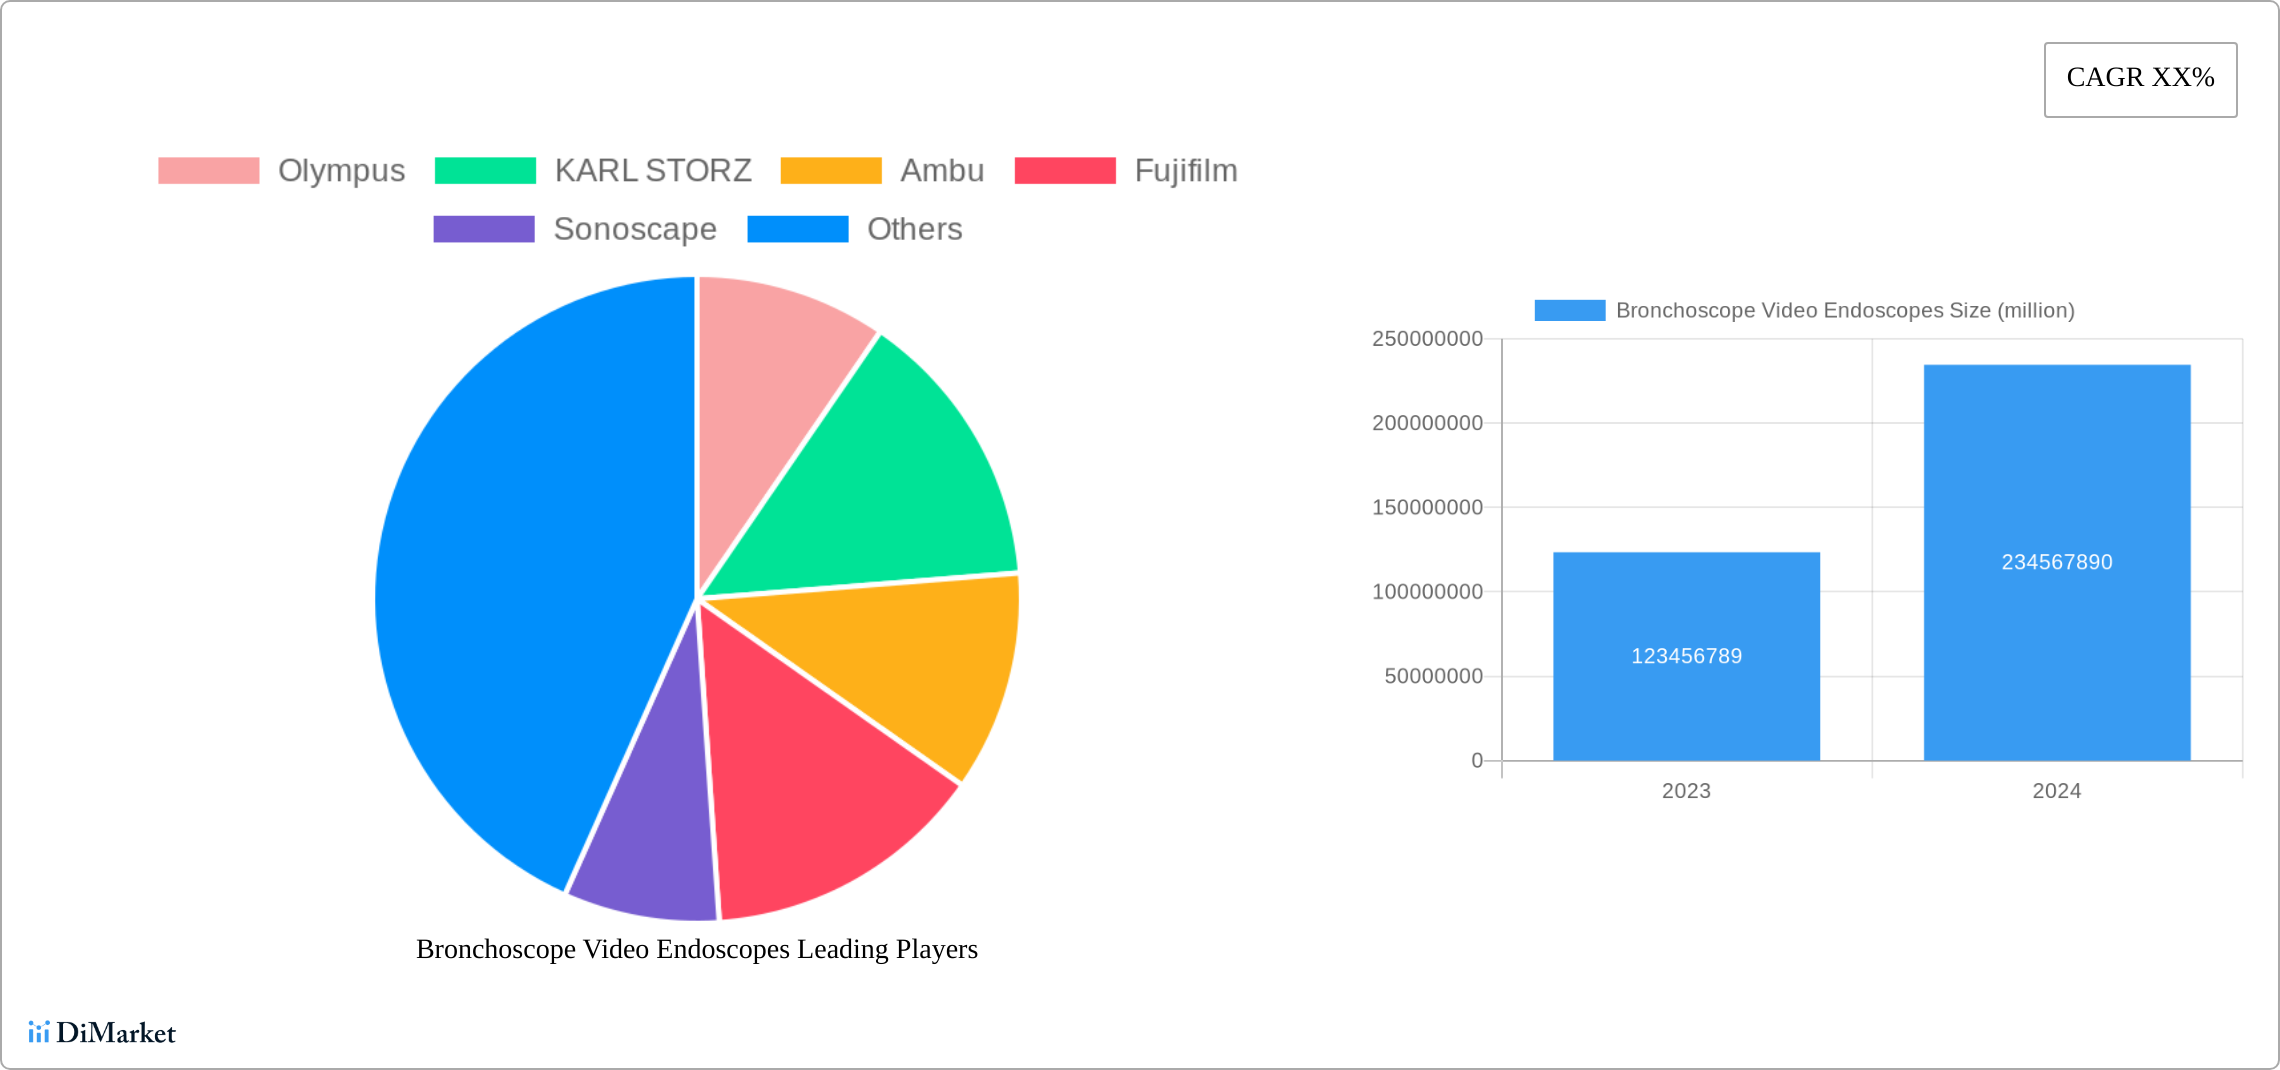
Task: Click the Sonoscape purple legend swatch
Action: [483, 229]
